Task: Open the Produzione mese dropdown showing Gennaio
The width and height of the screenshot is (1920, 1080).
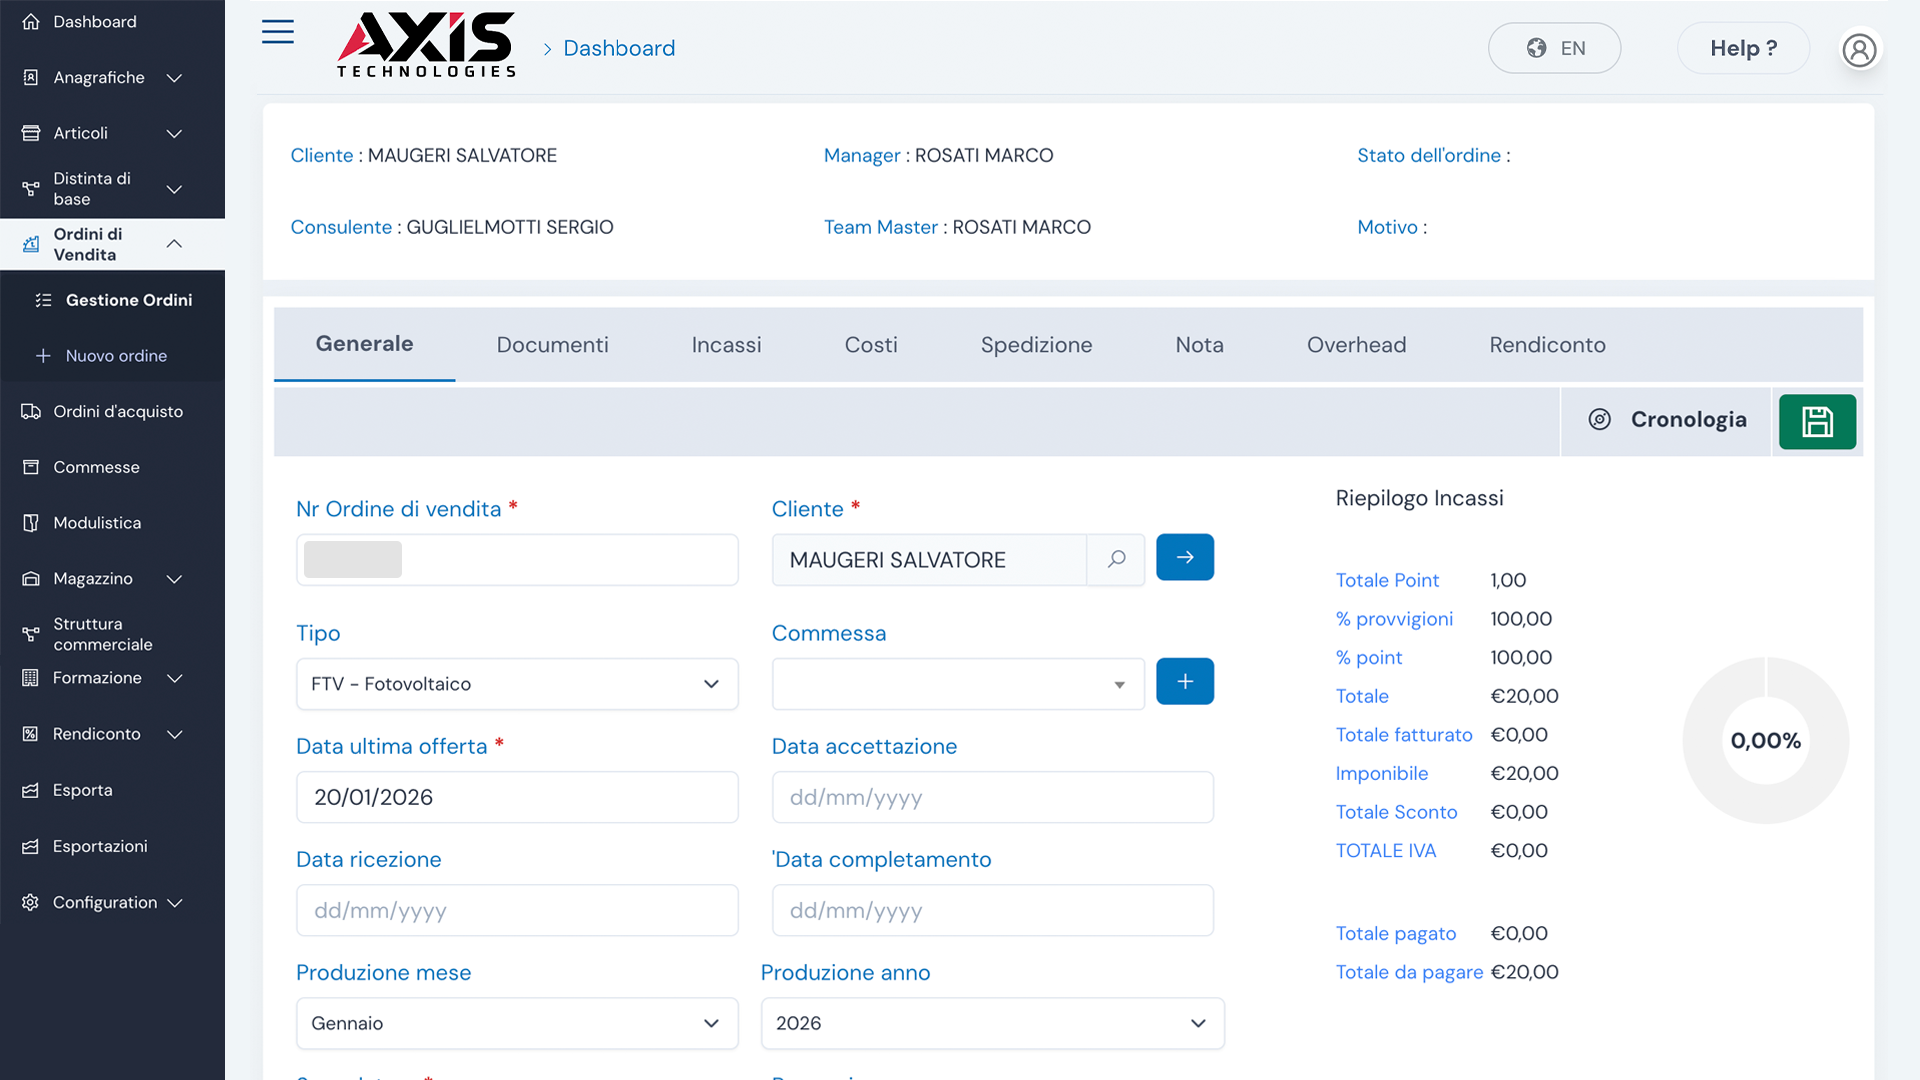Action: (517, 1023)
